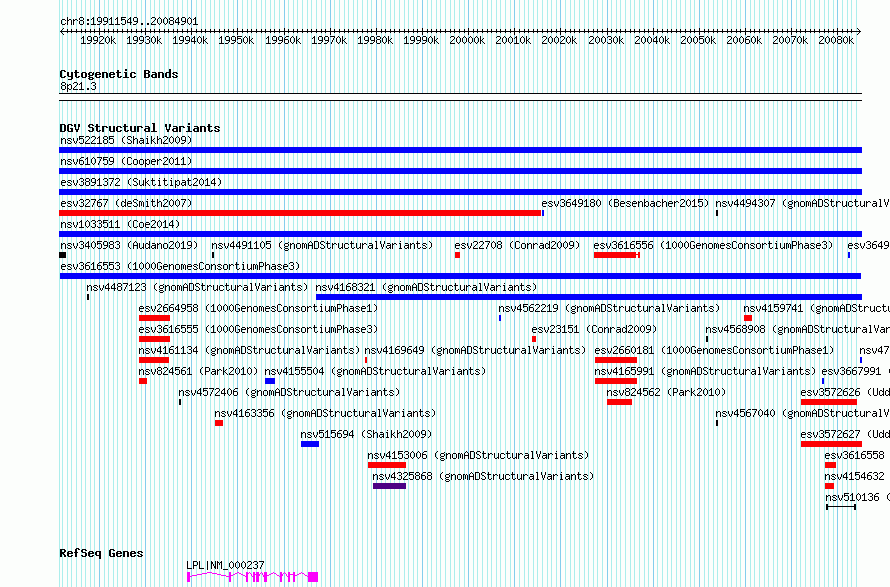Select the nsv4163356 gnomAD variant label
The width and height of the screenshot is (890, 587).
[325, 413]
